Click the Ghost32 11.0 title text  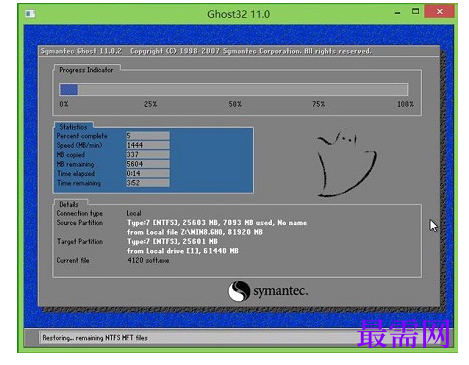click(239, 14)
